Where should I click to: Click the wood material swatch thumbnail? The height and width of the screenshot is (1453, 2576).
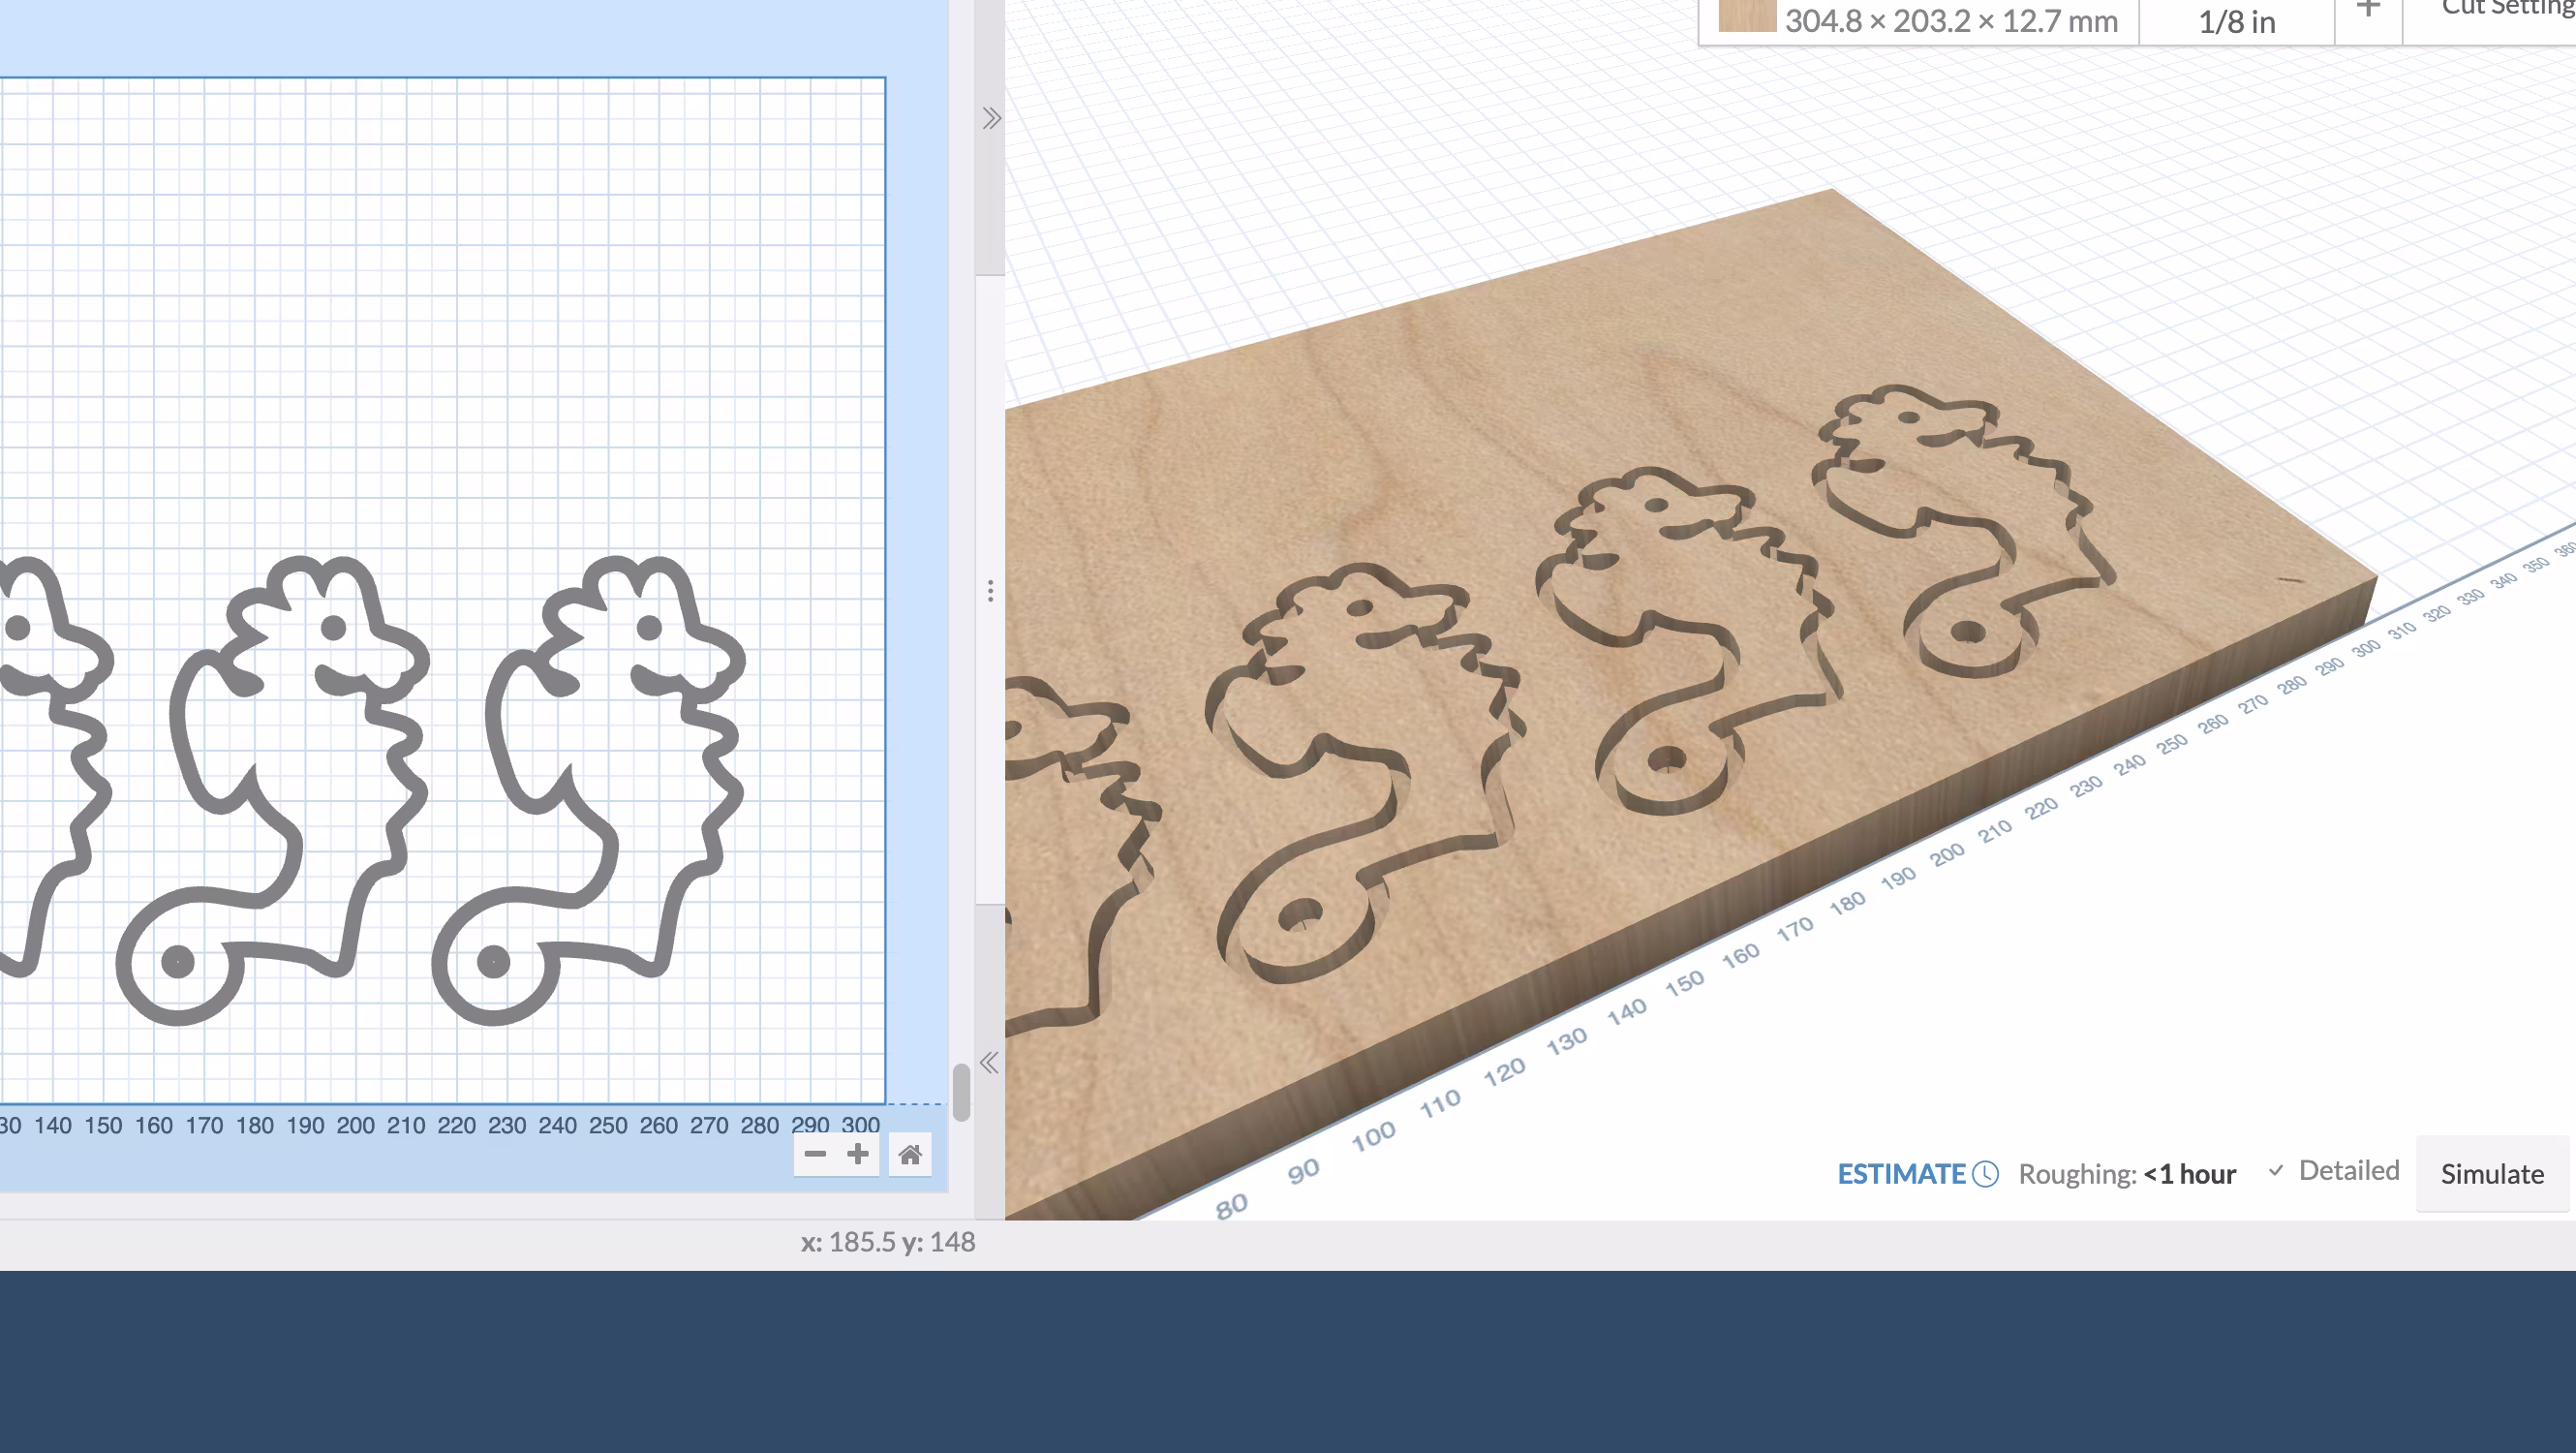pos(1746,16)
